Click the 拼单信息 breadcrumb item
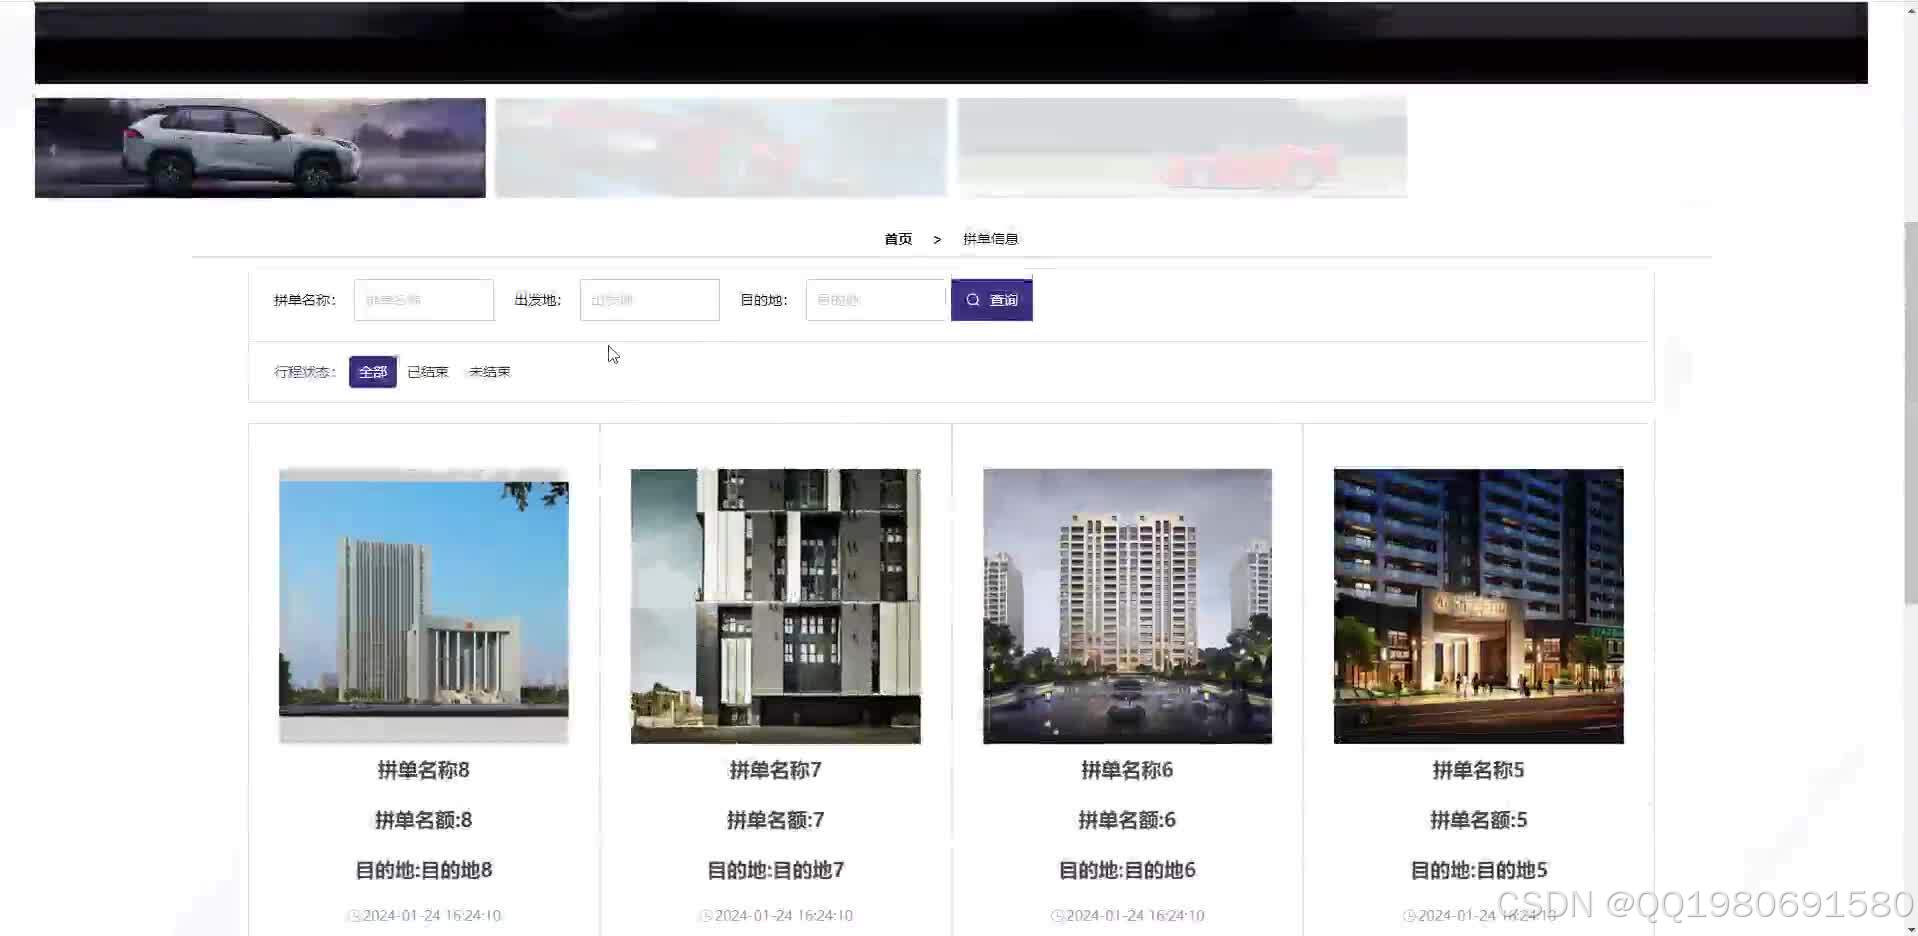The image size is (1918, 936). pyautogui.click(x=991, y=238)
